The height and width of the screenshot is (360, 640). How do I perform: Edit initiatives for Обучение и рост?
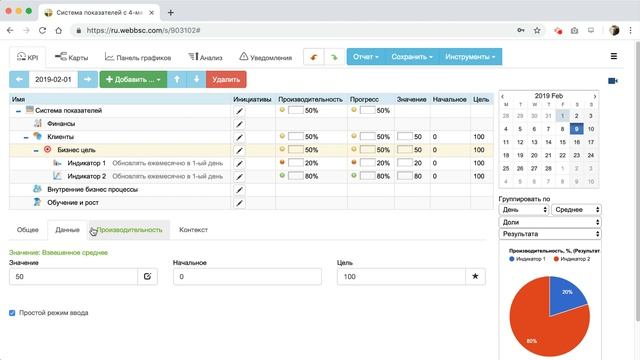[x=240, y=203]
